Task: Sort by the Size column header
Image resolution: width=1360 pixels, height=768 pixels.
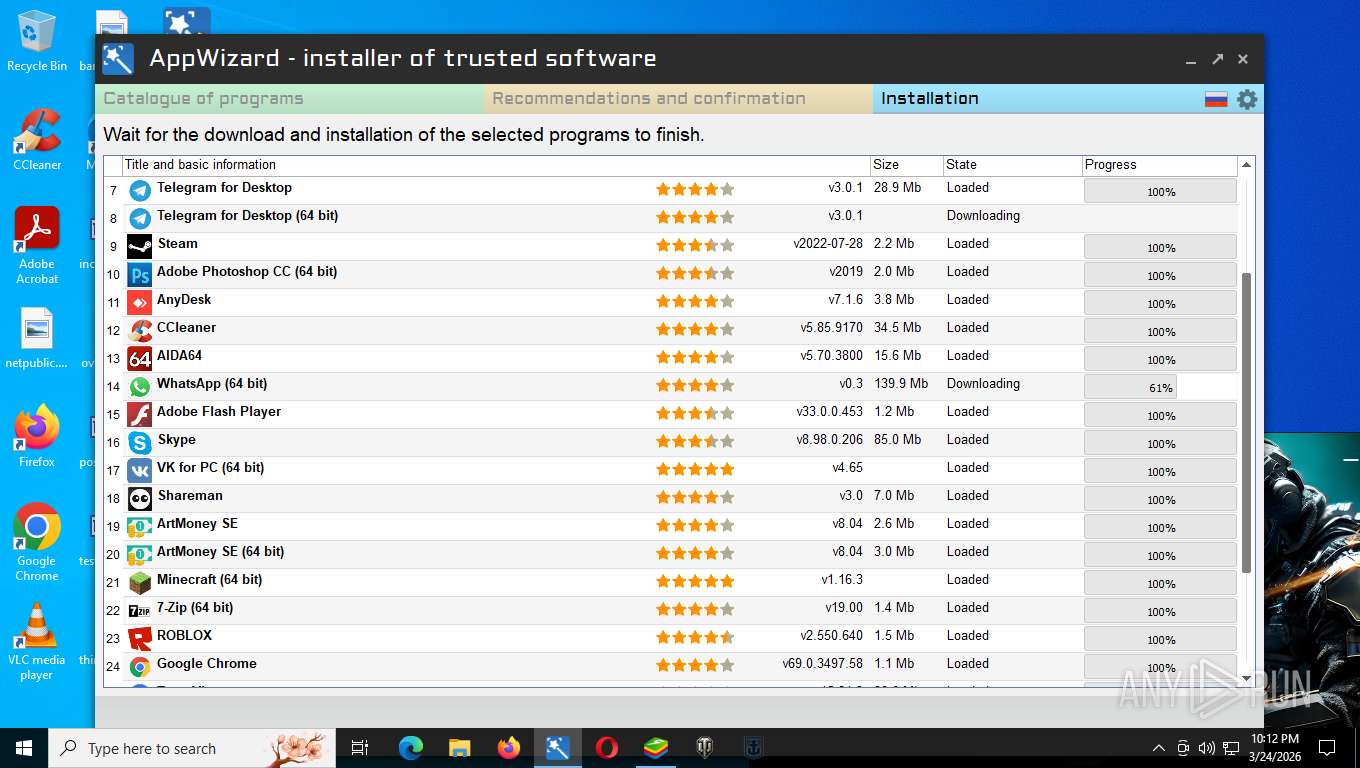Action: 906,165
